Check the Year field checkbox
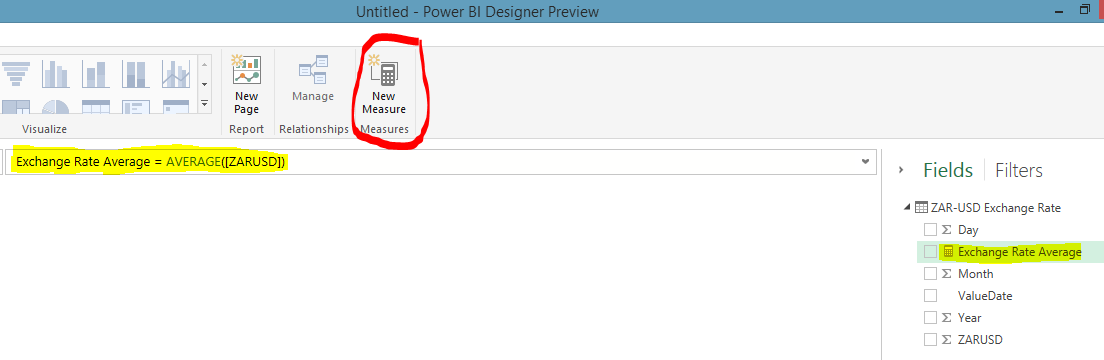The image size is (1104, 360). click(x=930, y=317)
